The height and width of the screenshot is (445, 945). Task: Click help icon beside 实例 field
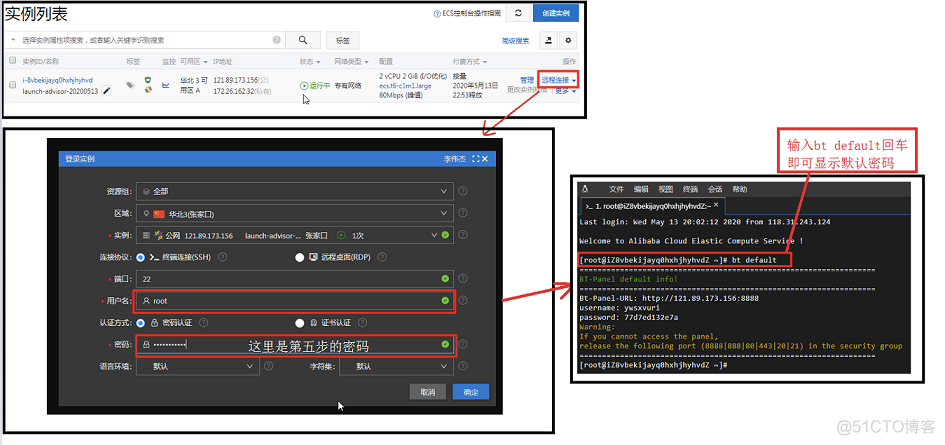(463, 235)
